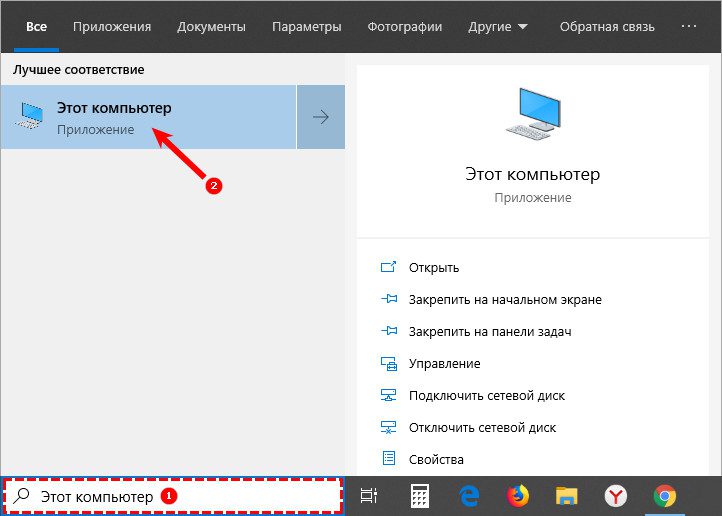Screen dimensions: 722x516
Task: Click the pin icon beside Закрепить на начальном экране
Action: point(389,299)
